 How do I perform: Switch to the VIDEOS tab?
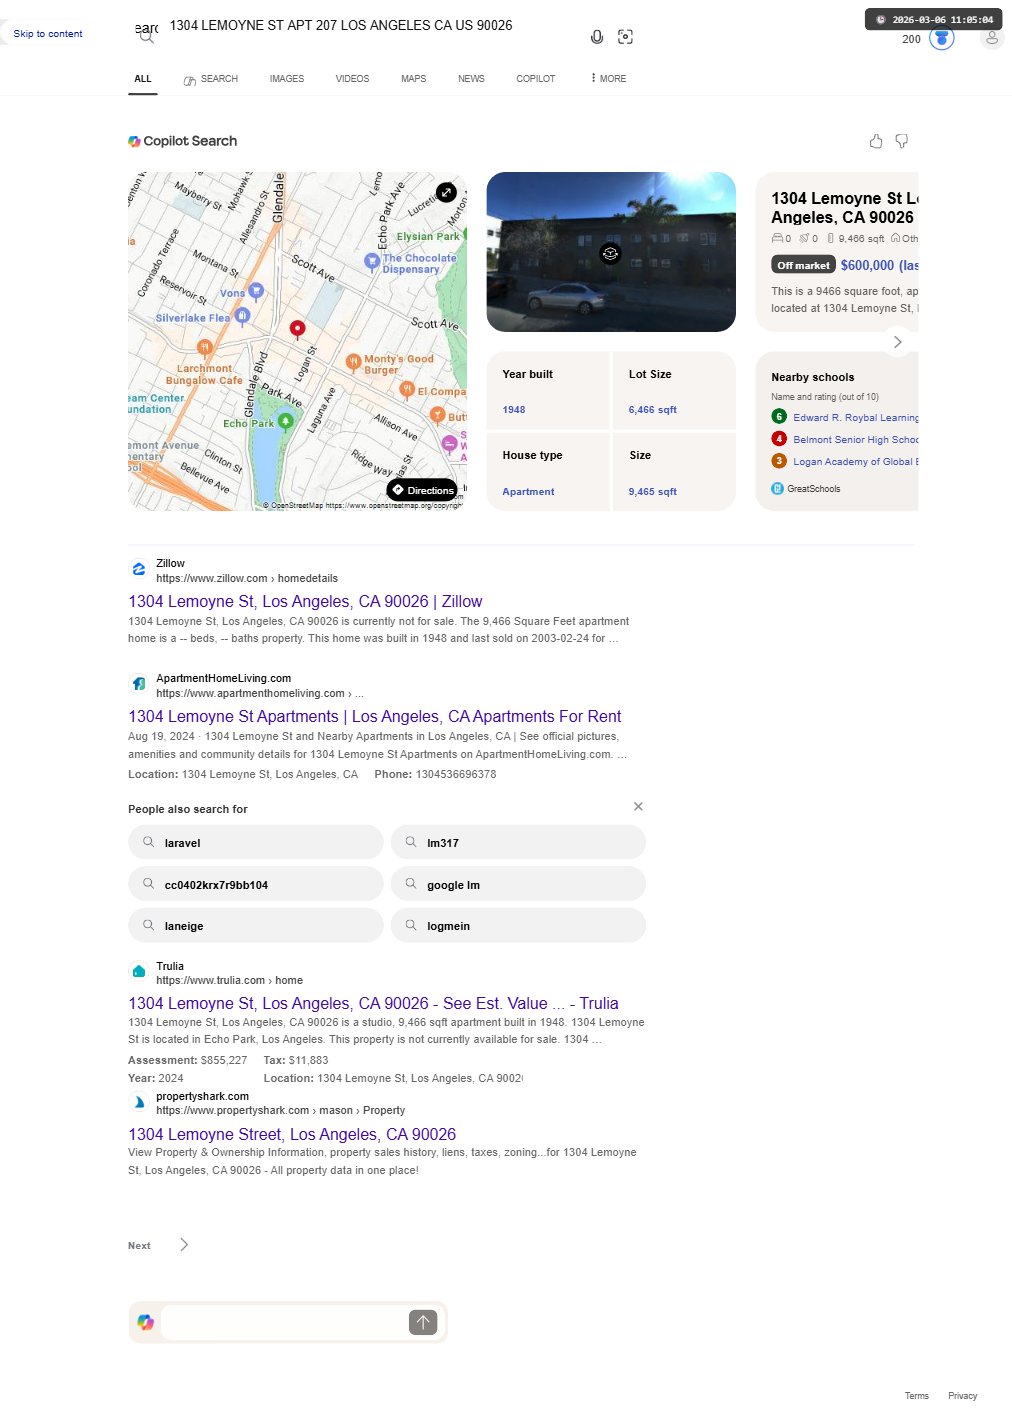click(x=352, y=79)
